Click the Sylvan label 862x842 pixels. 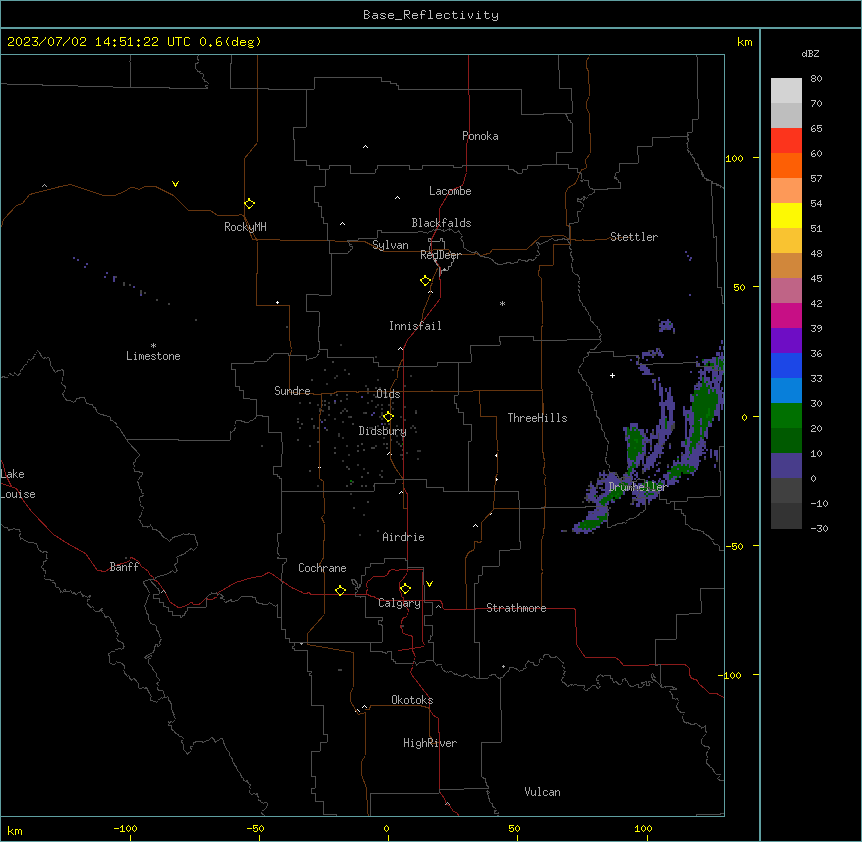(390, 245)
